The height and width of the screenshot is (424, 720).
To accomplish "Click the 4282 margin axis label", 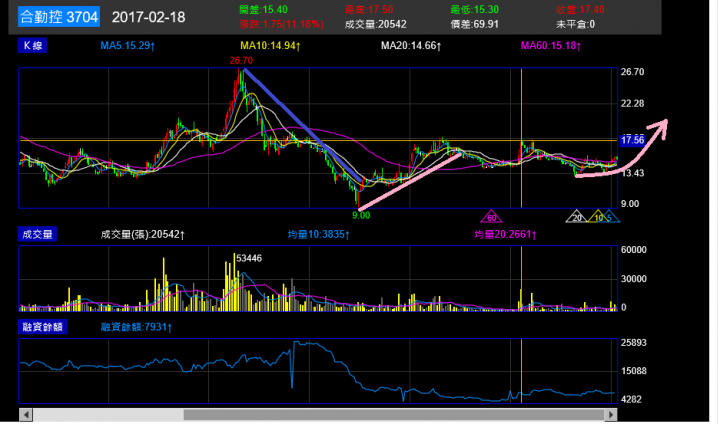I will [x=631, y=399].
